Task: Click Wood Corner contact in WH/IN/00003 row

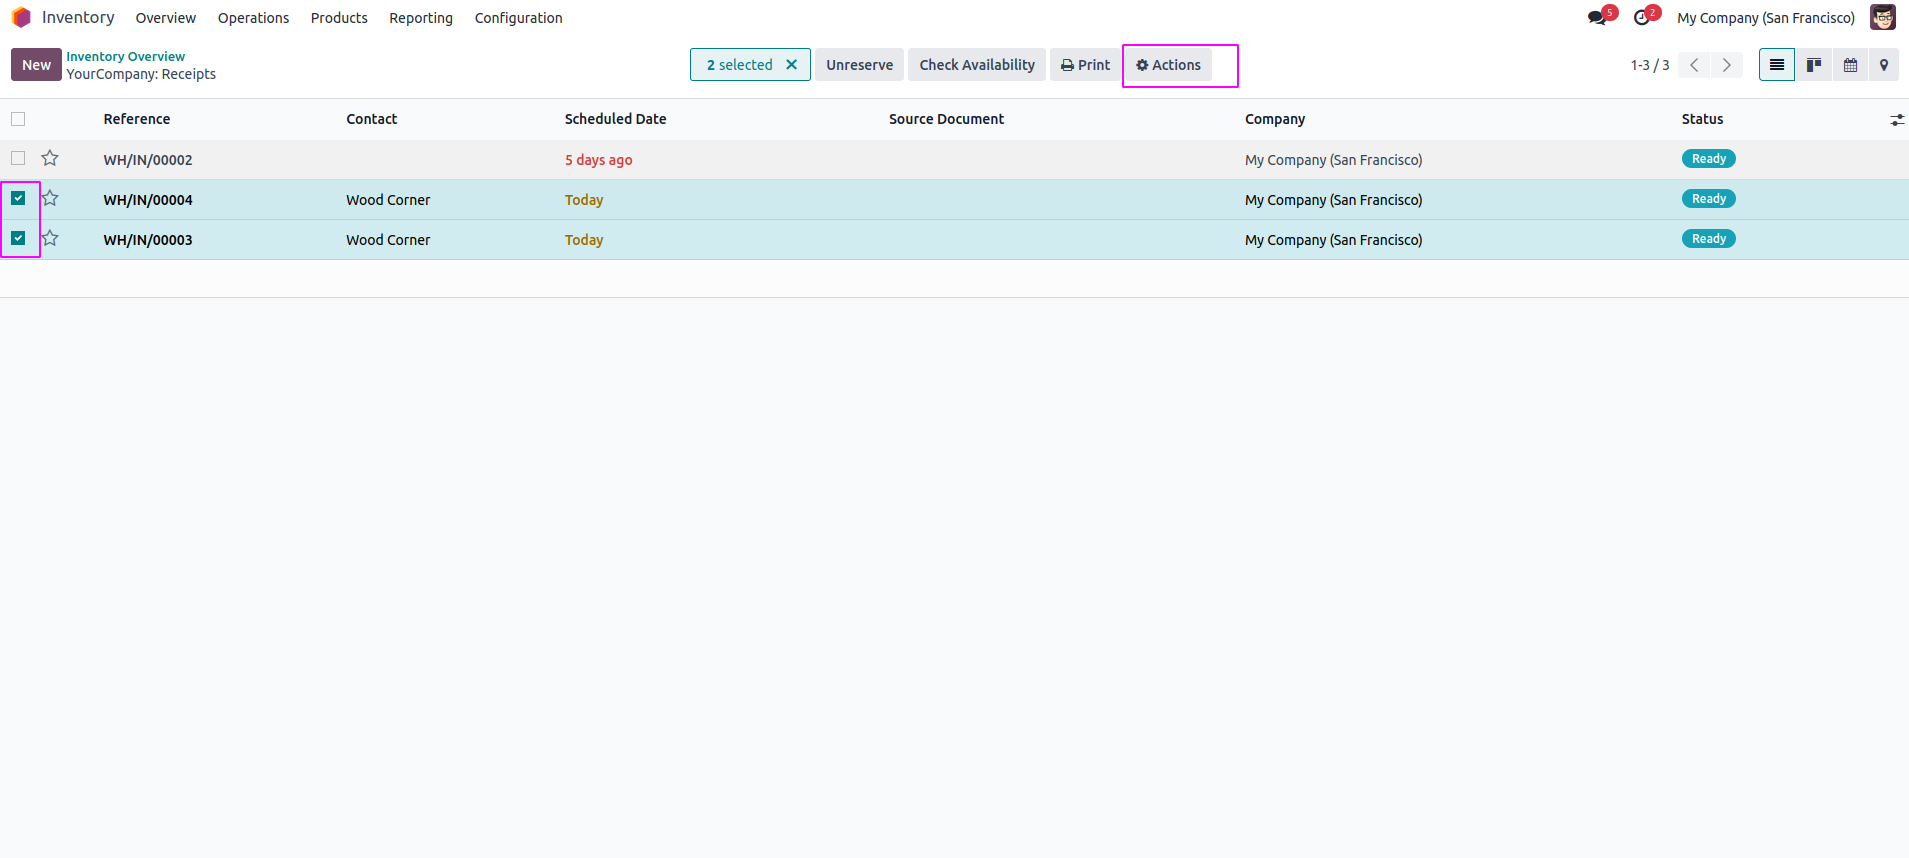Action: click(388, 240)
